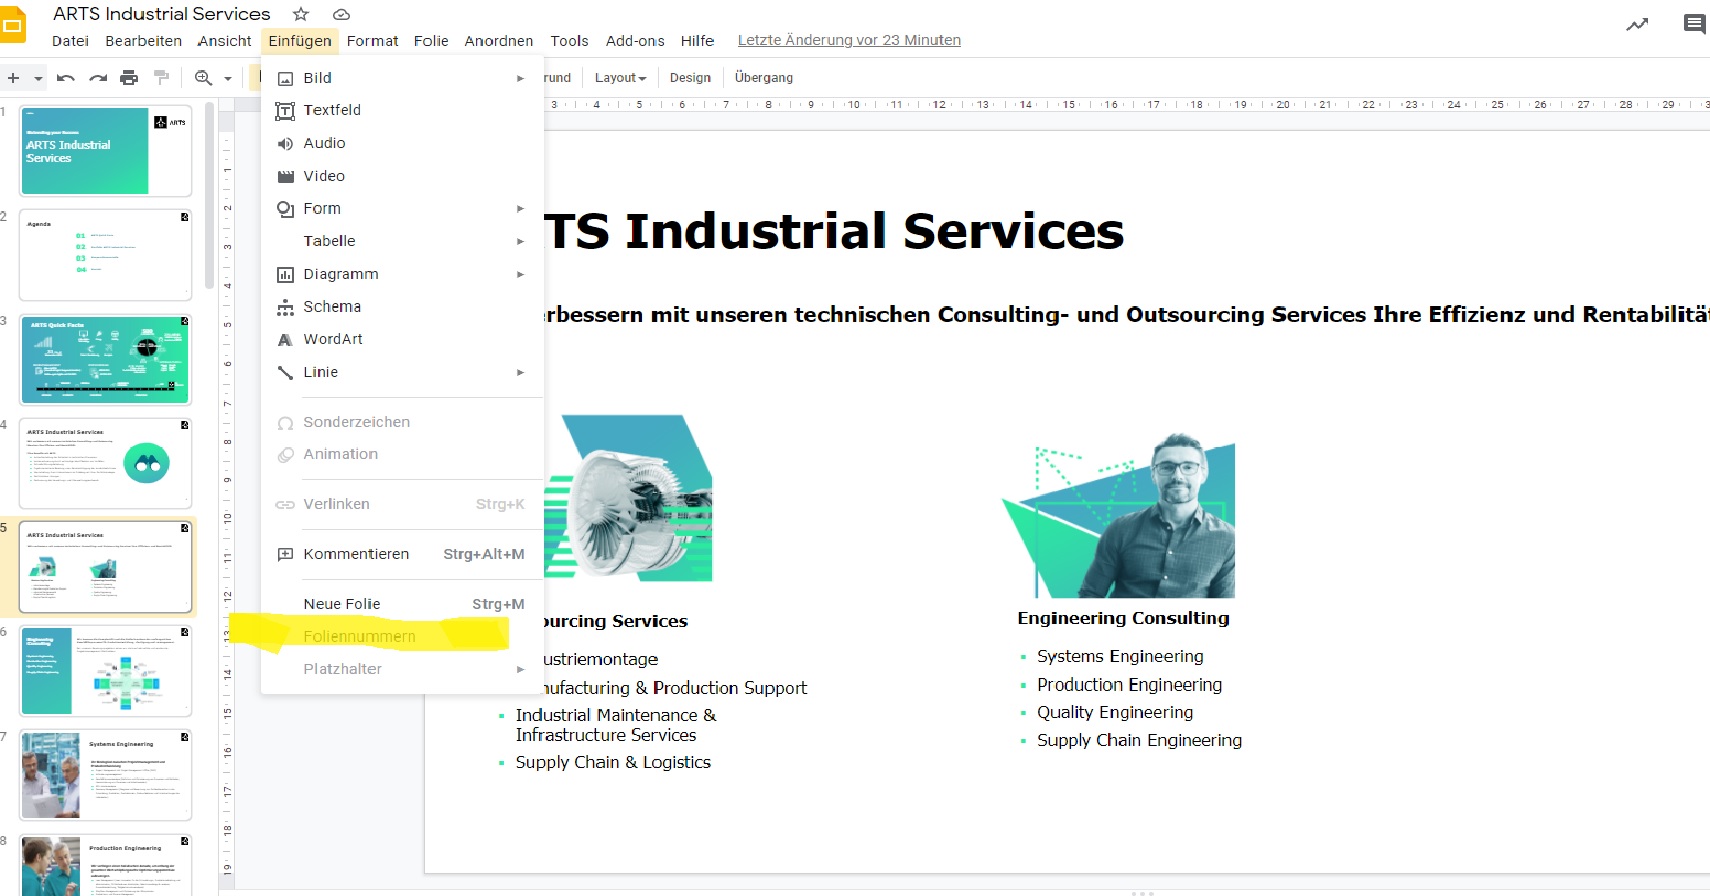
Task: Open the Tools menu
Action: (x=569, y=41)
